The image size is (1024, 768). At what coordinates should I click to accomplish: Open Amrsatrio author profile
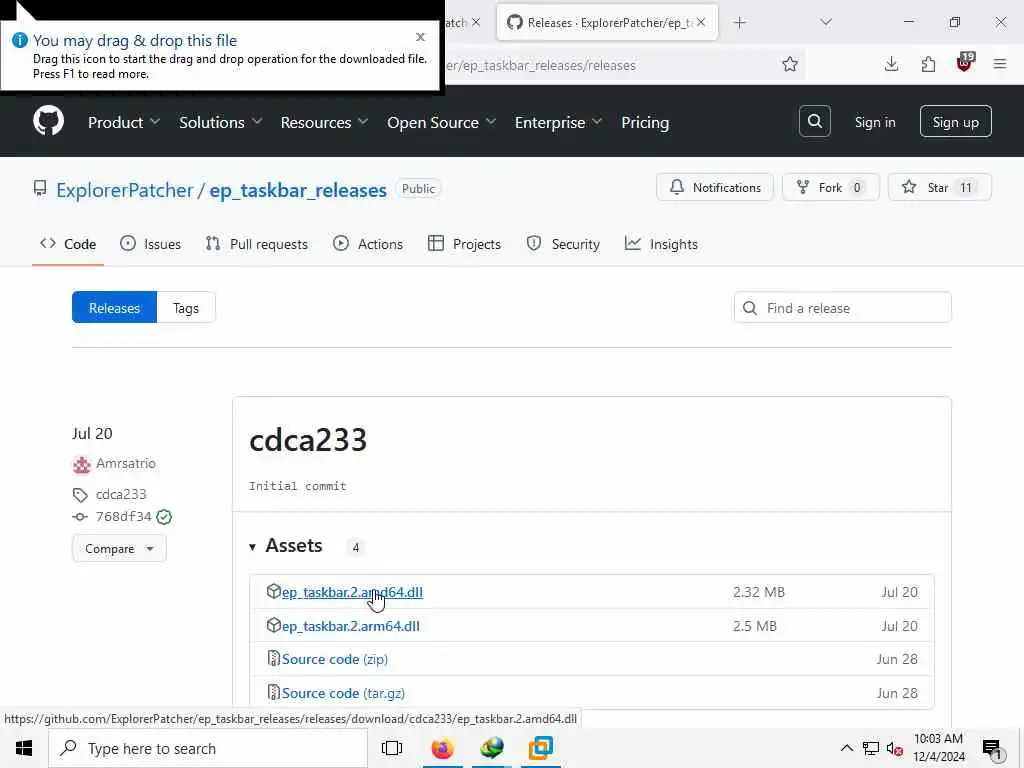coord(125,463)
